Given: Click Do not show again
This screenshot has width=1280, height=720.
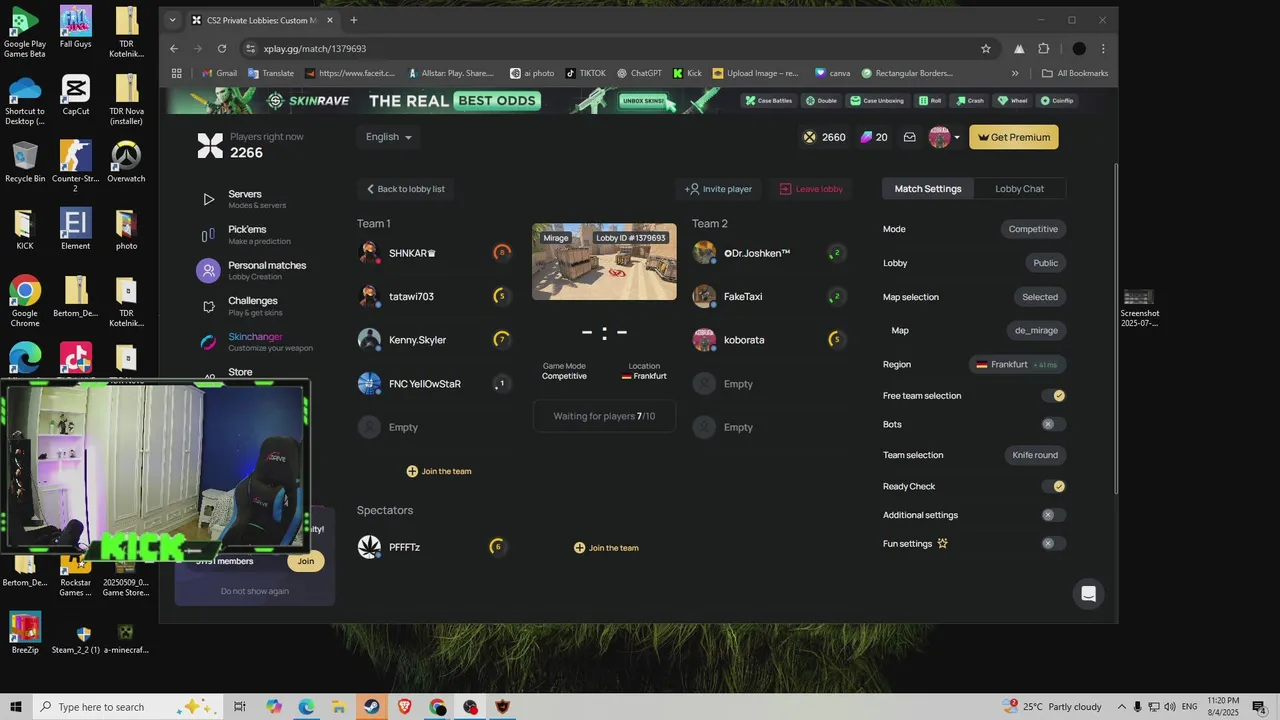Looking at the screenshot, I should pos(255,591).
